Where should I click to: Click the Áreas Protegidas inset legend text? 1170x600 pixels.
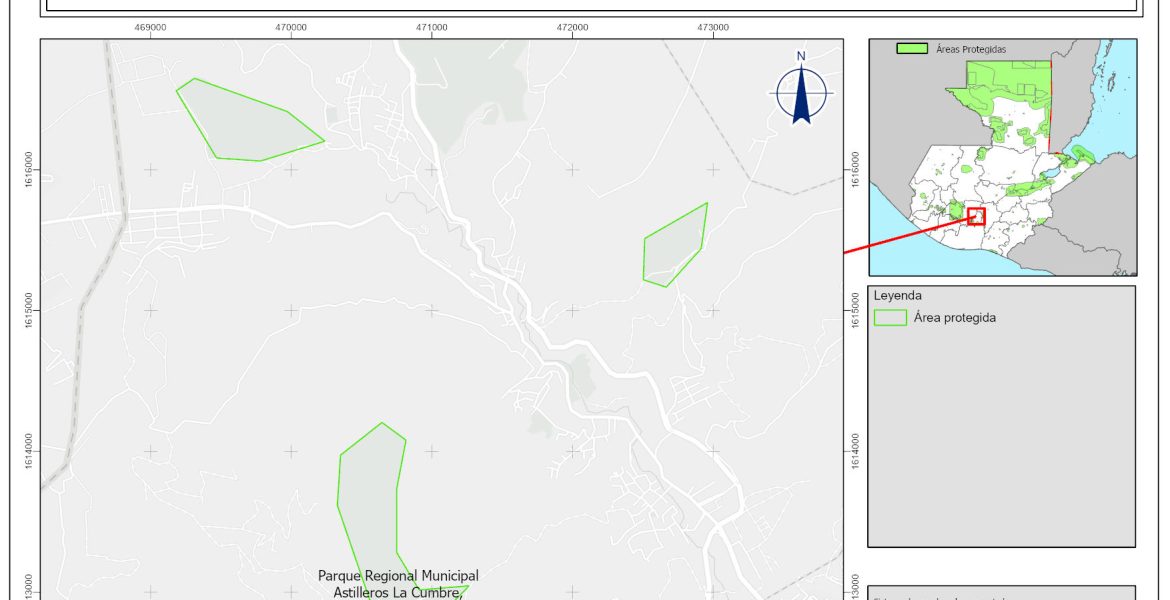[970, 48]
